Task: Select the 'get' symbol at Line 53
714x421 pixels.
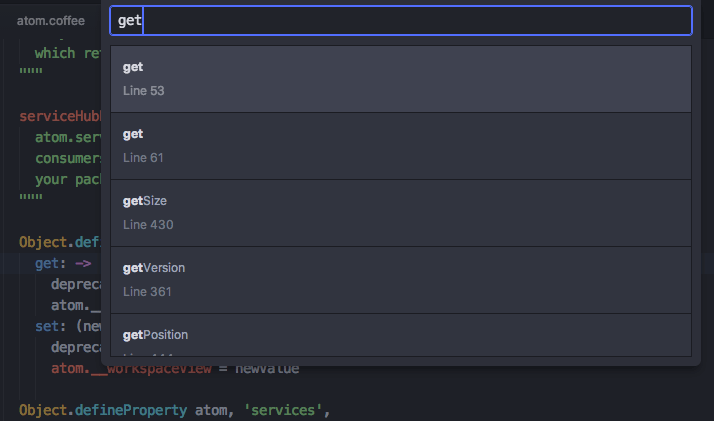Action: click(401, 79)
